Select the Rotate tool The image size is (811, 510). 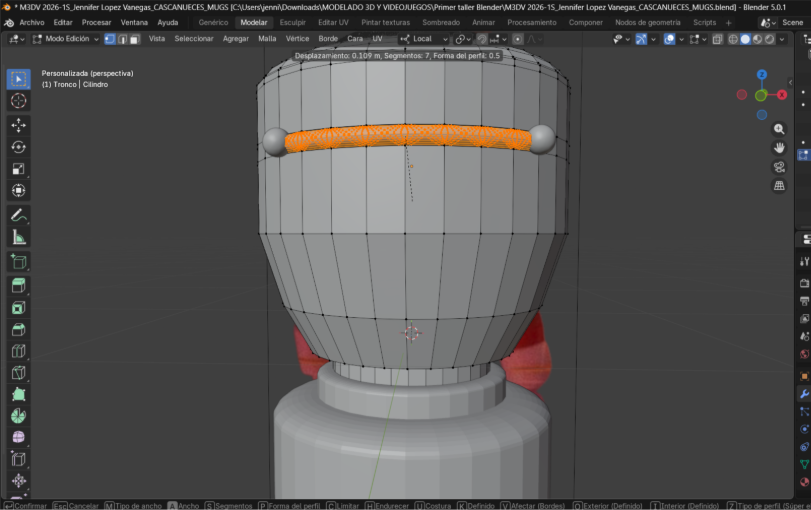pyautogui.click(x=18, y=147)
